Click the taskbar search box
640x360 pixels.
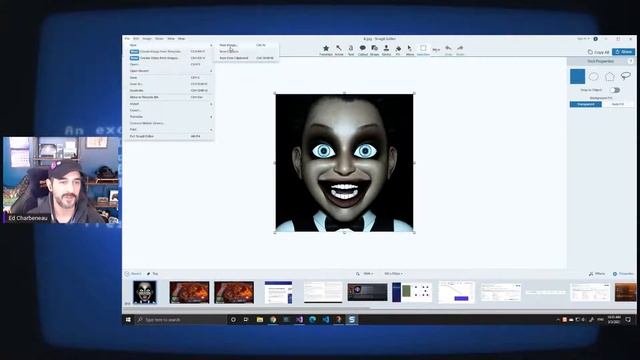181,320
